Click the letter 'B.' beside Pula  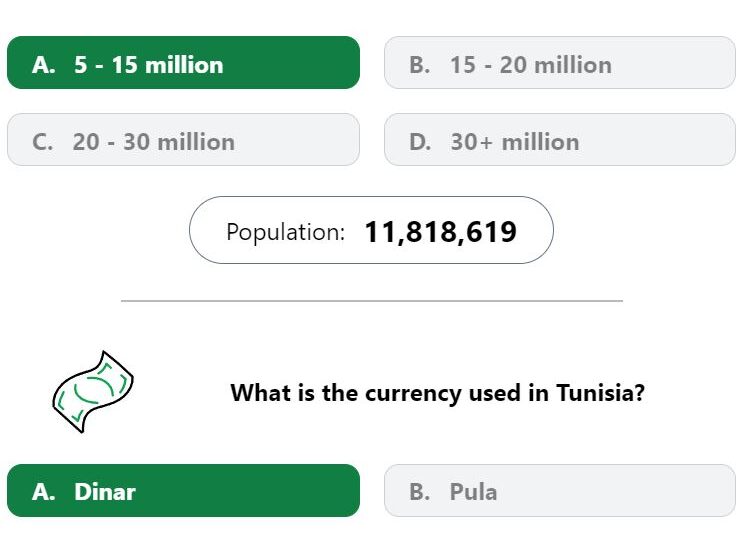(x=420, y=492)
